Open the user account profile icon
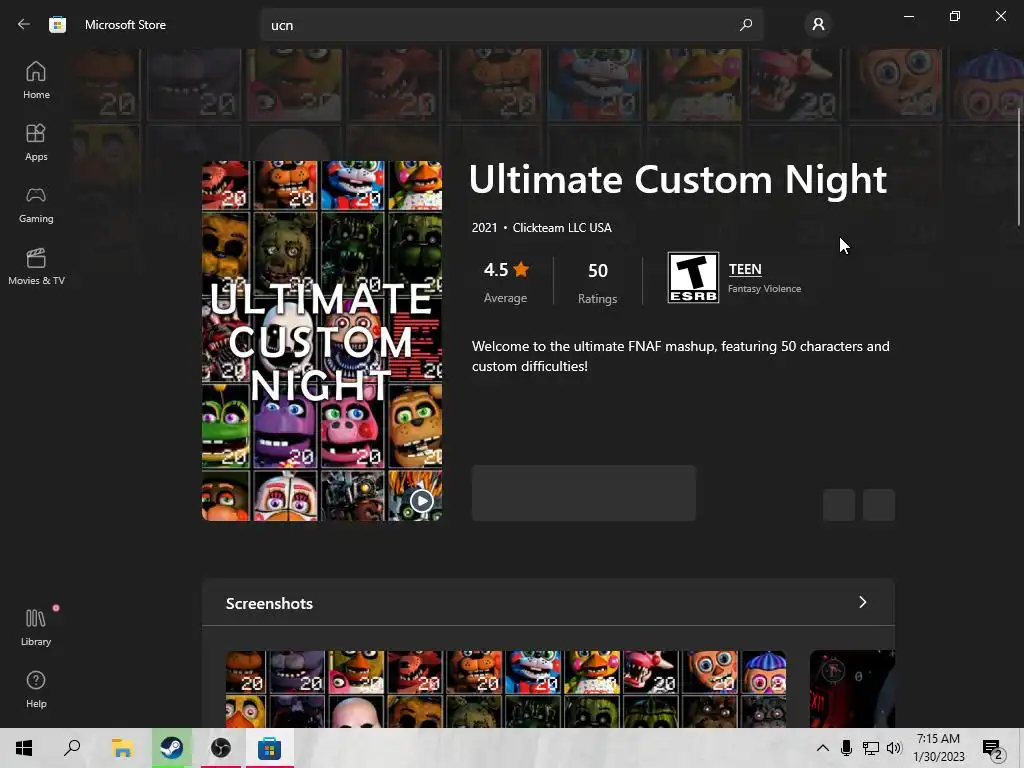 tap(818, 25)
